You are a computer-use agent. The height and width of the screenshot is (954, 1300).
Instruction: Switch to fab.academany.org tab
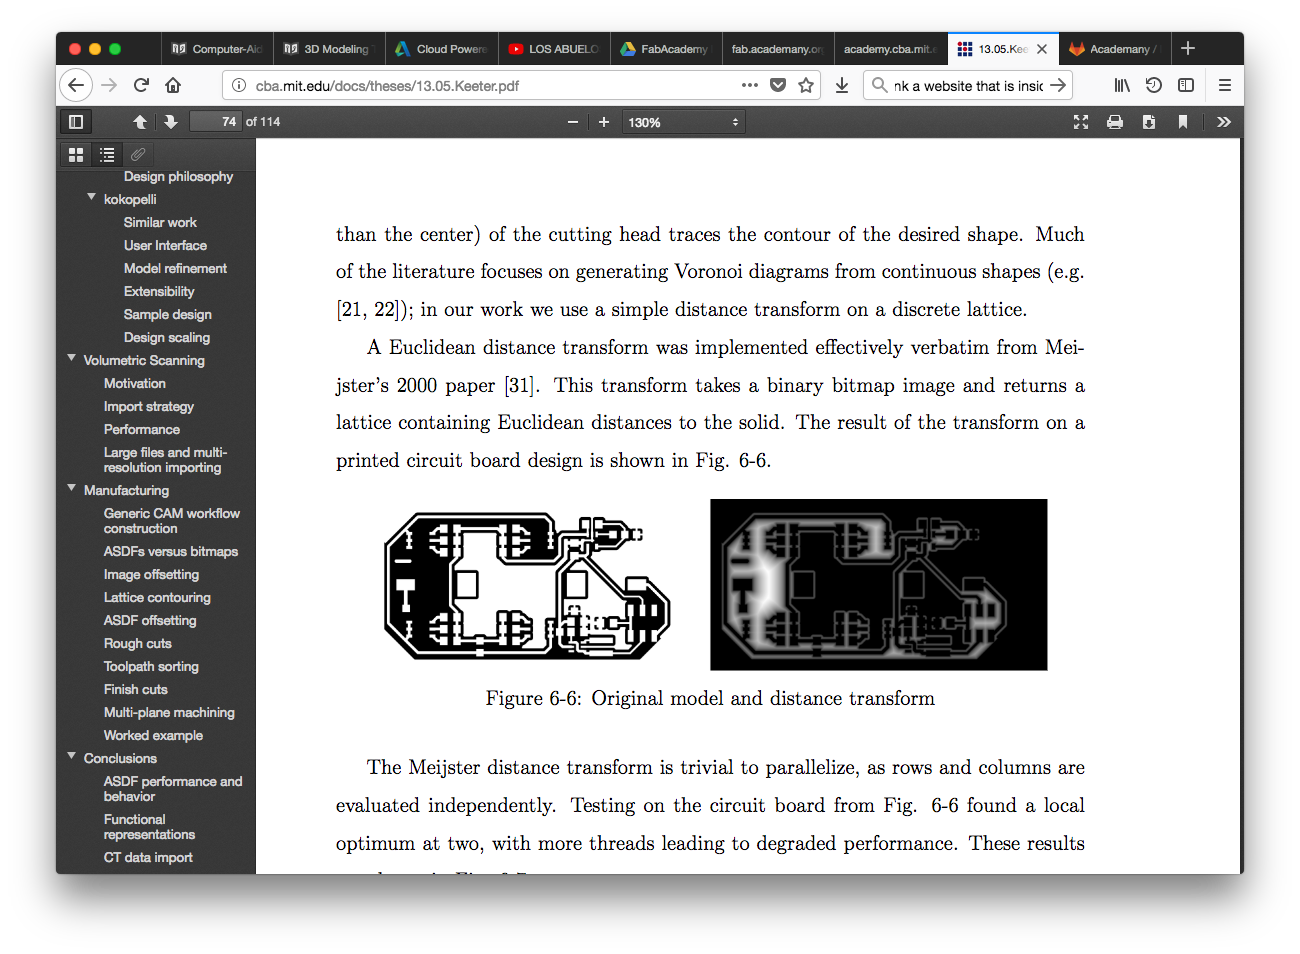click(x=777, y=48)
